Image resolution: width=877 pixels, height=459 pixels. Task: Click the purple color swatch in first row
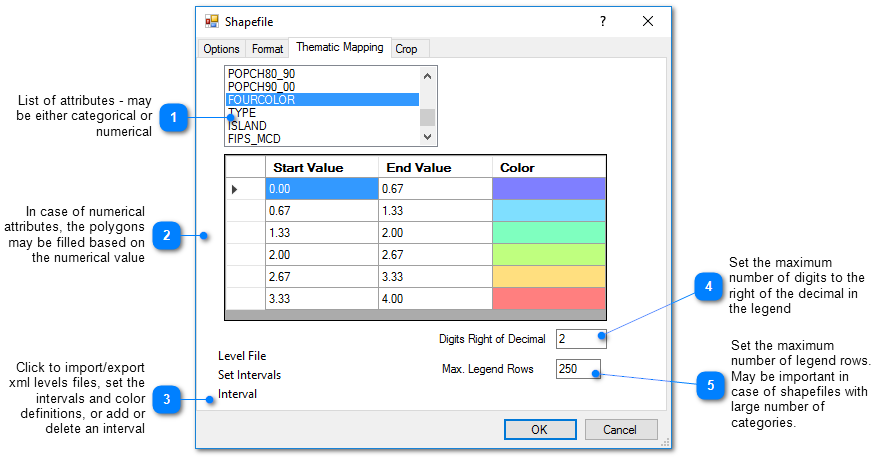coord(549,189)
